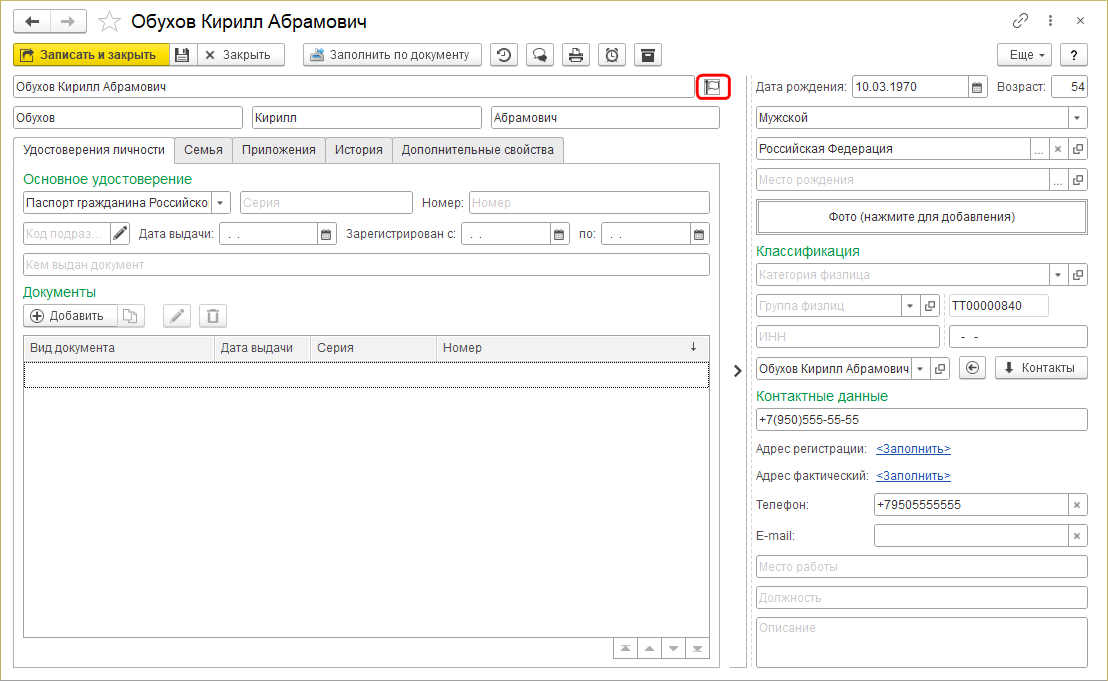The image size is (1108, 681).
Task: Click the Записать и закрыть button
Action: point(88,55)
